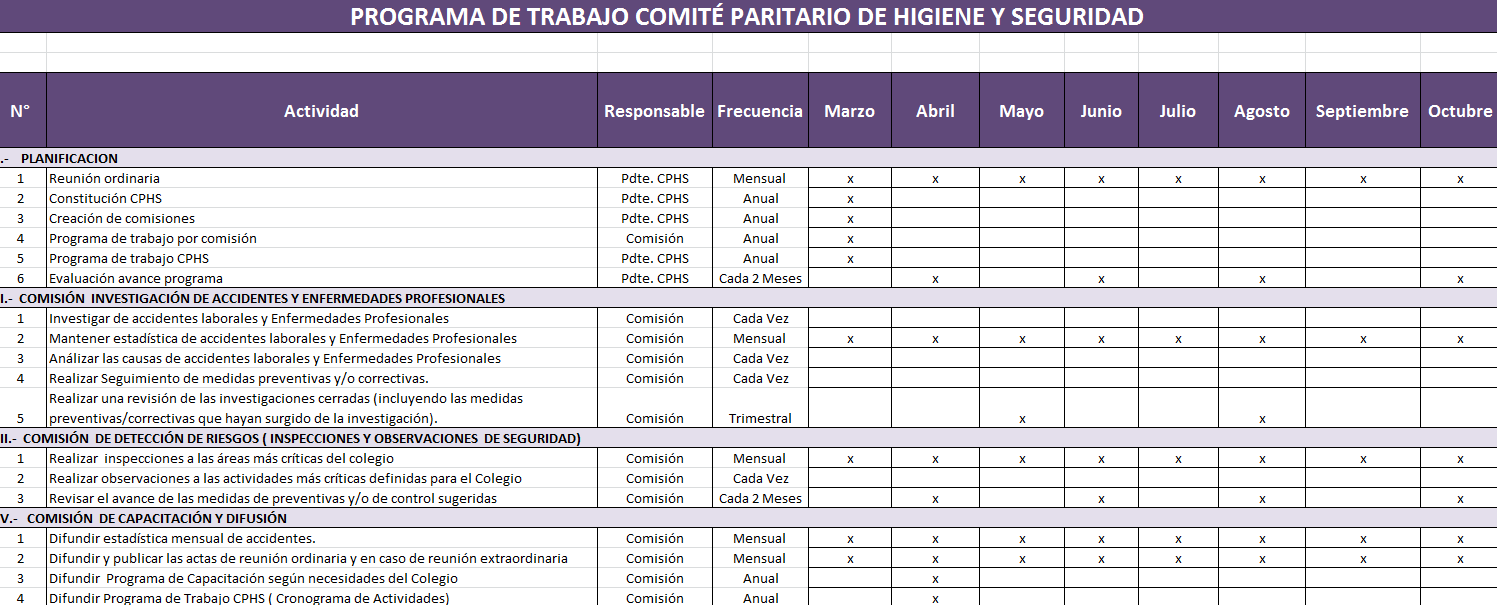The height and width of the screenshot is (605, 1497).
Task: Select the 'Actividad' column header cell
Action: pos(321,111)
